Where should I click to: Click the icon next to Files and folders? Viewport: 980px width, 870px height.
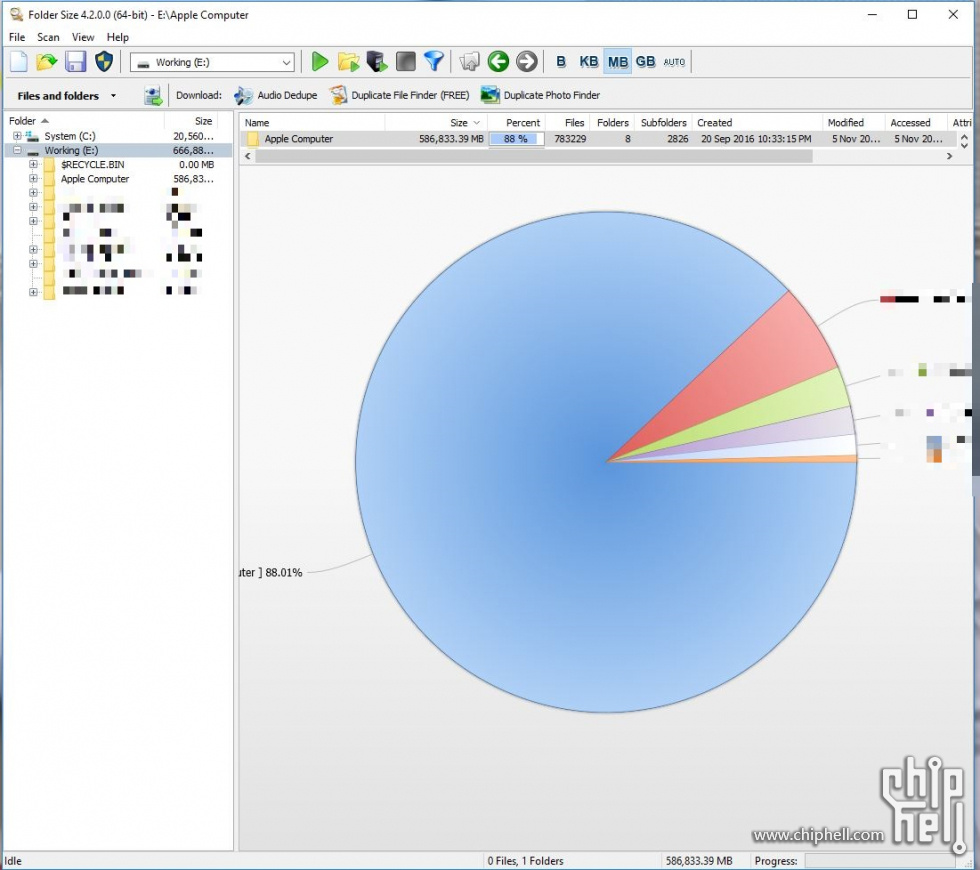[x=152, y=96]
